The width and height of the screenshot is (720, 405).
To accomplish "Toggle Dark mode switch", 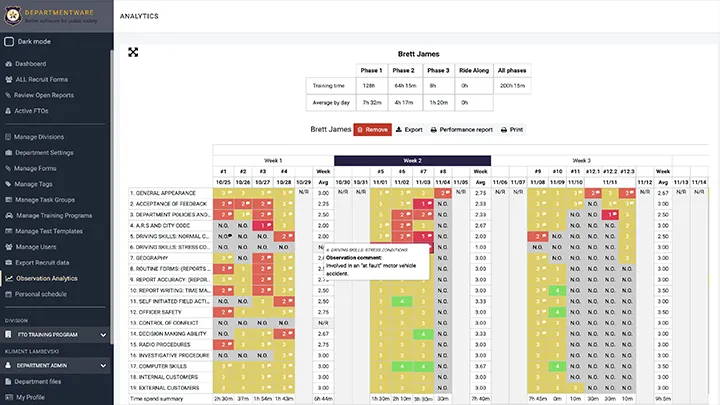I will tap(9, 42).
